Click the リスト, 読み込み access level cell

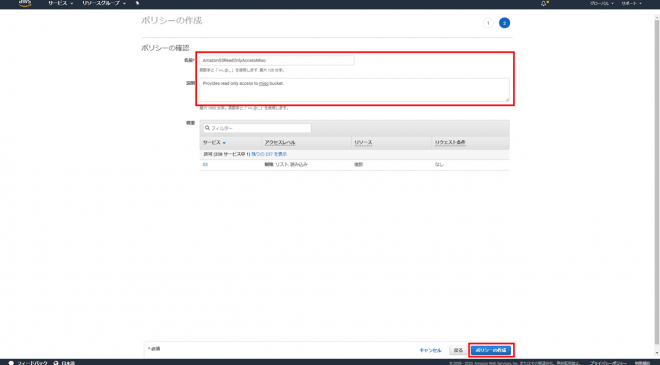pos(286,165)
